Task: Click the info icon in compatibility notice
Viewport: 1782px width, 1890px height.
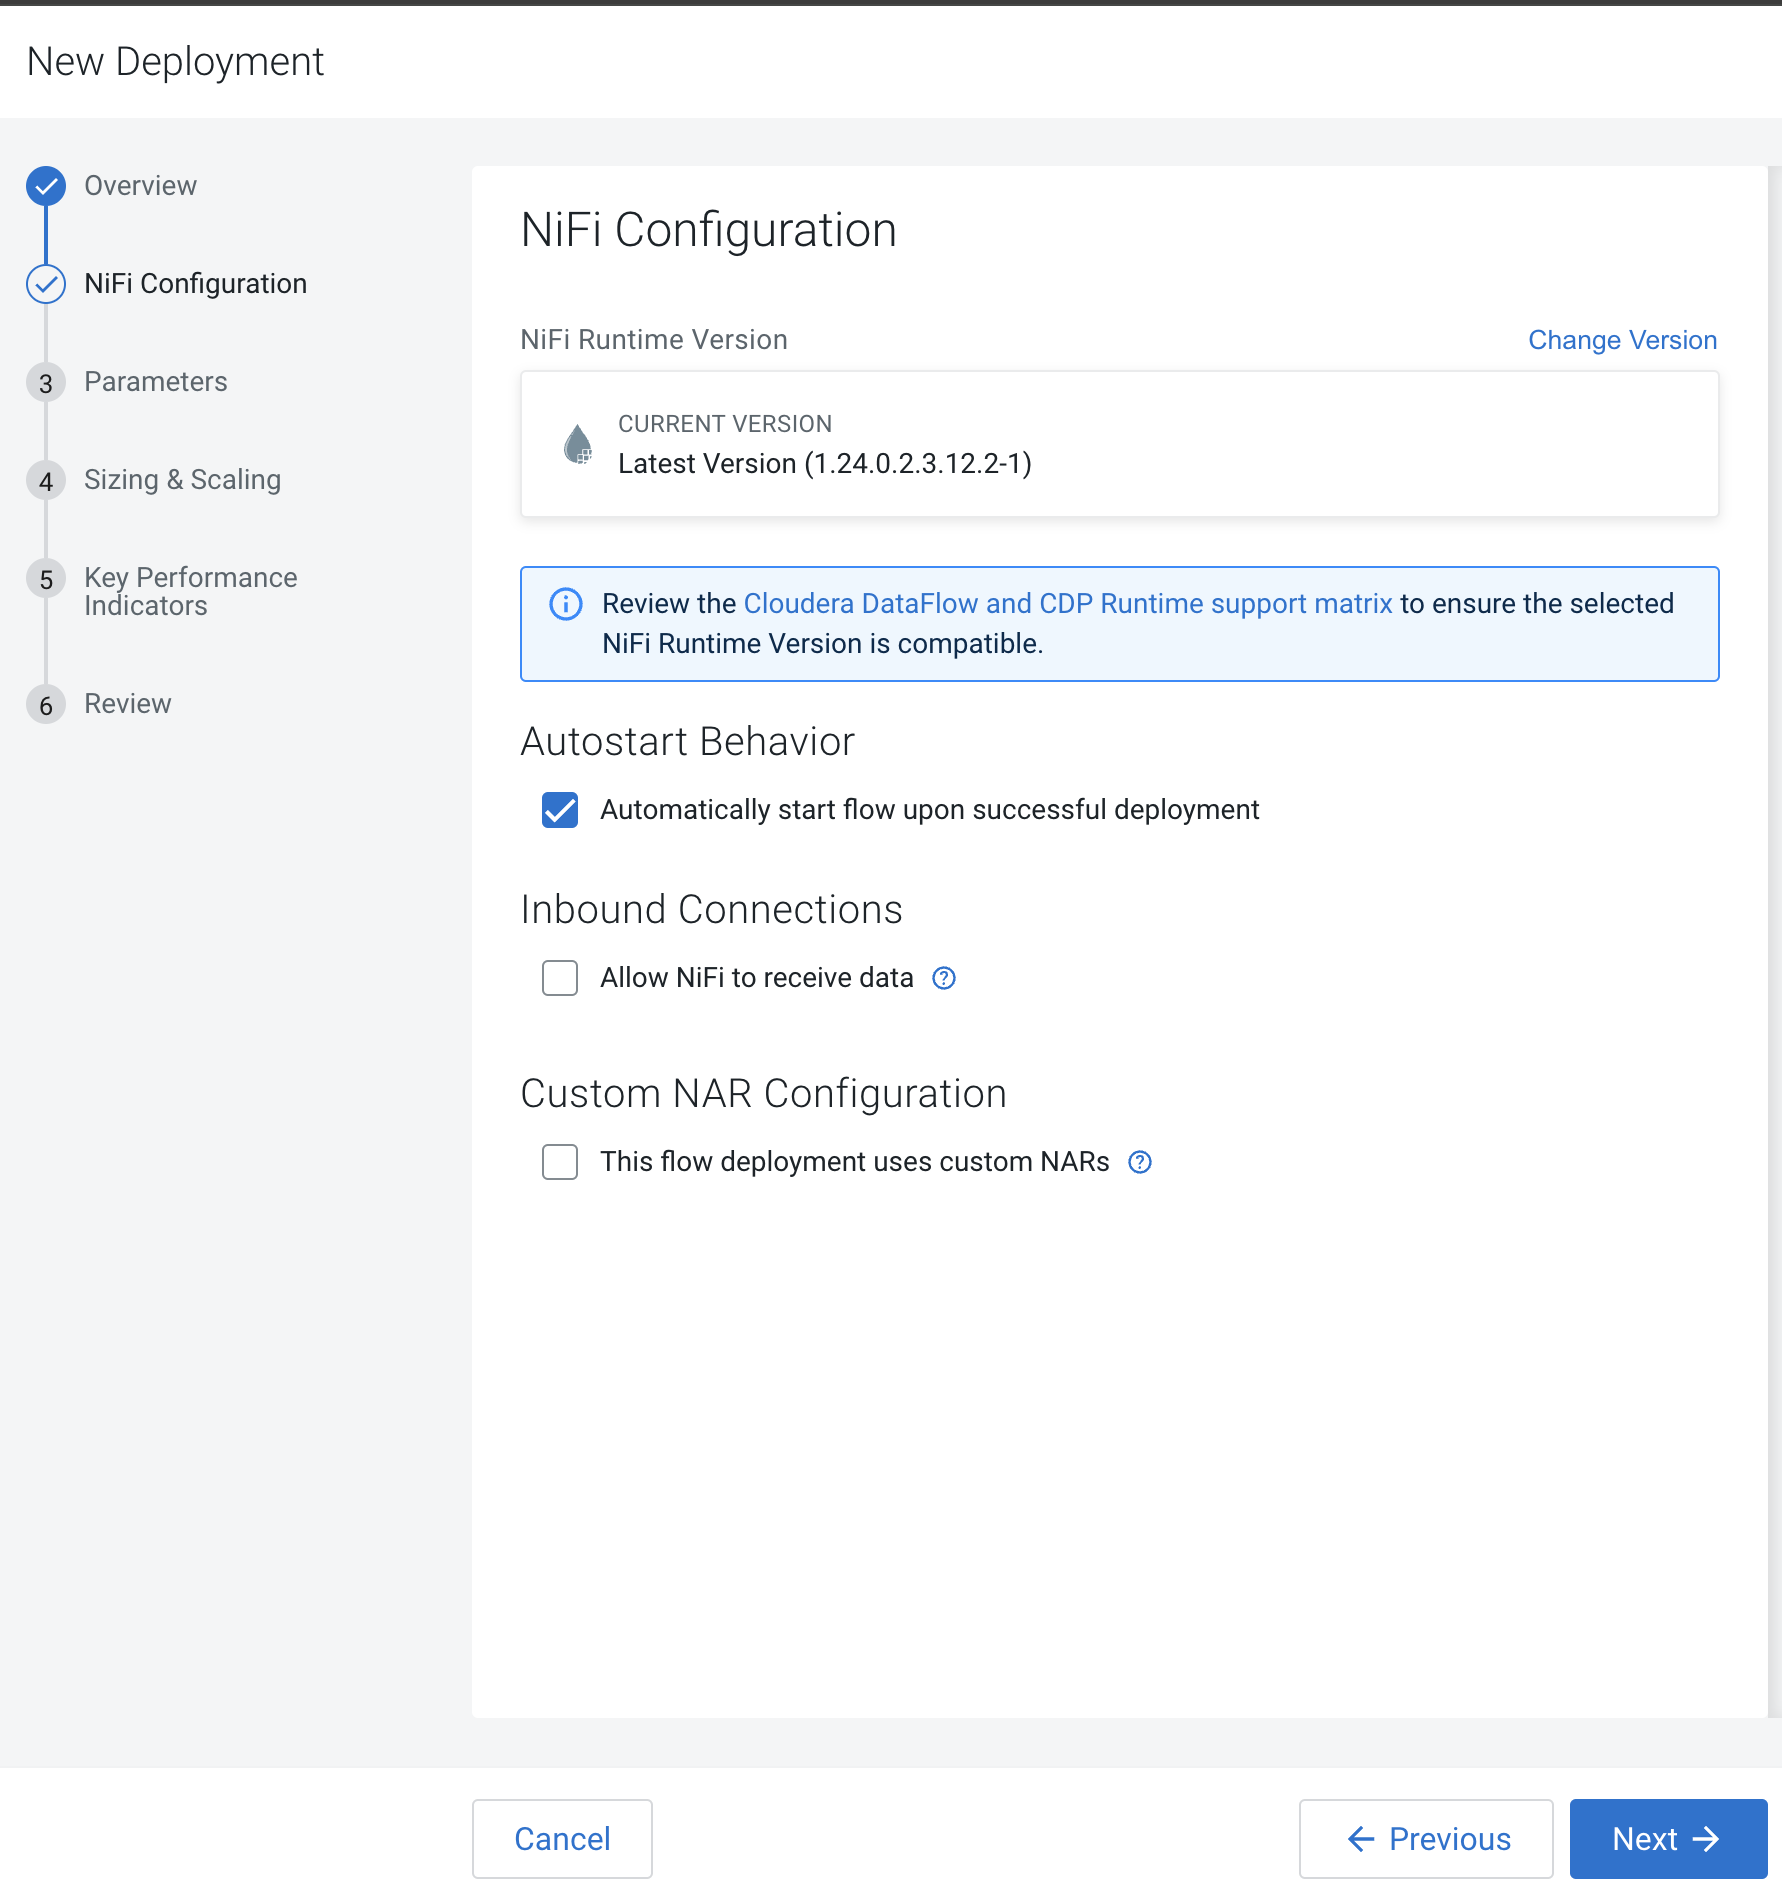Action: tap(566, 604)
